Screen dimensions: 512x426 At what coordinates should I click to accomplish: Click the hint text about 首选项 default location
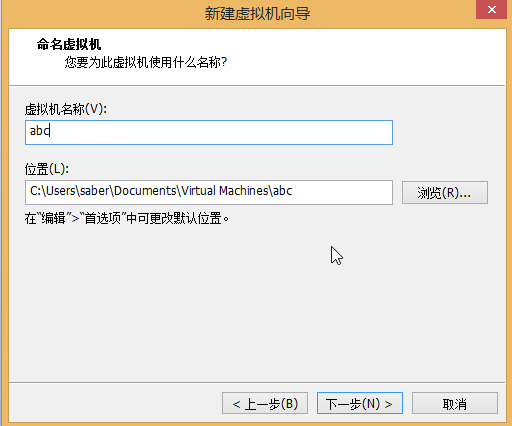(127, 218)
